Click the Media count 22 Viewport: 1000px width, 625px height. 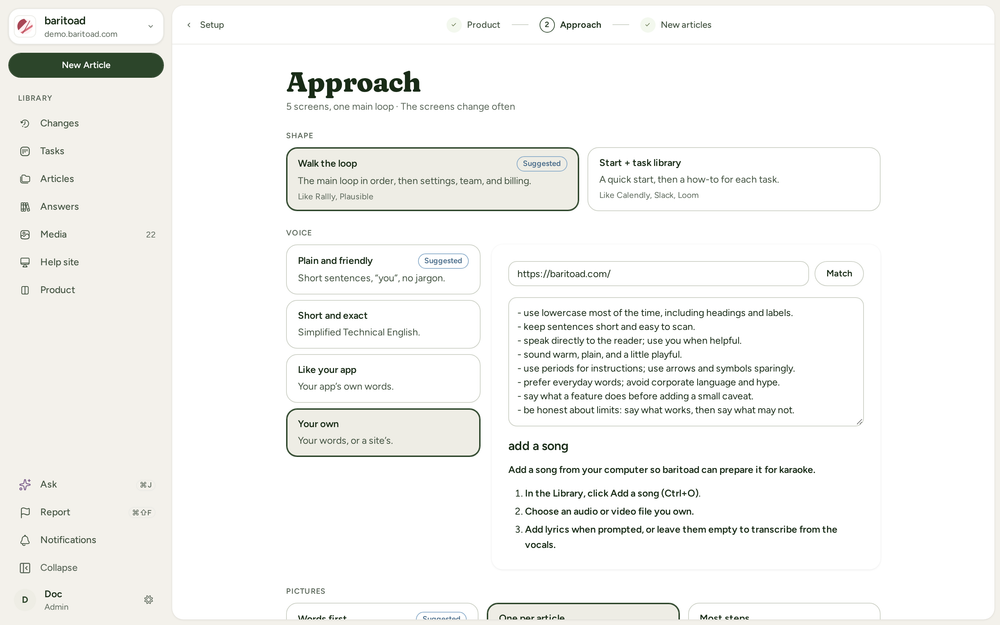click(151, 235)
